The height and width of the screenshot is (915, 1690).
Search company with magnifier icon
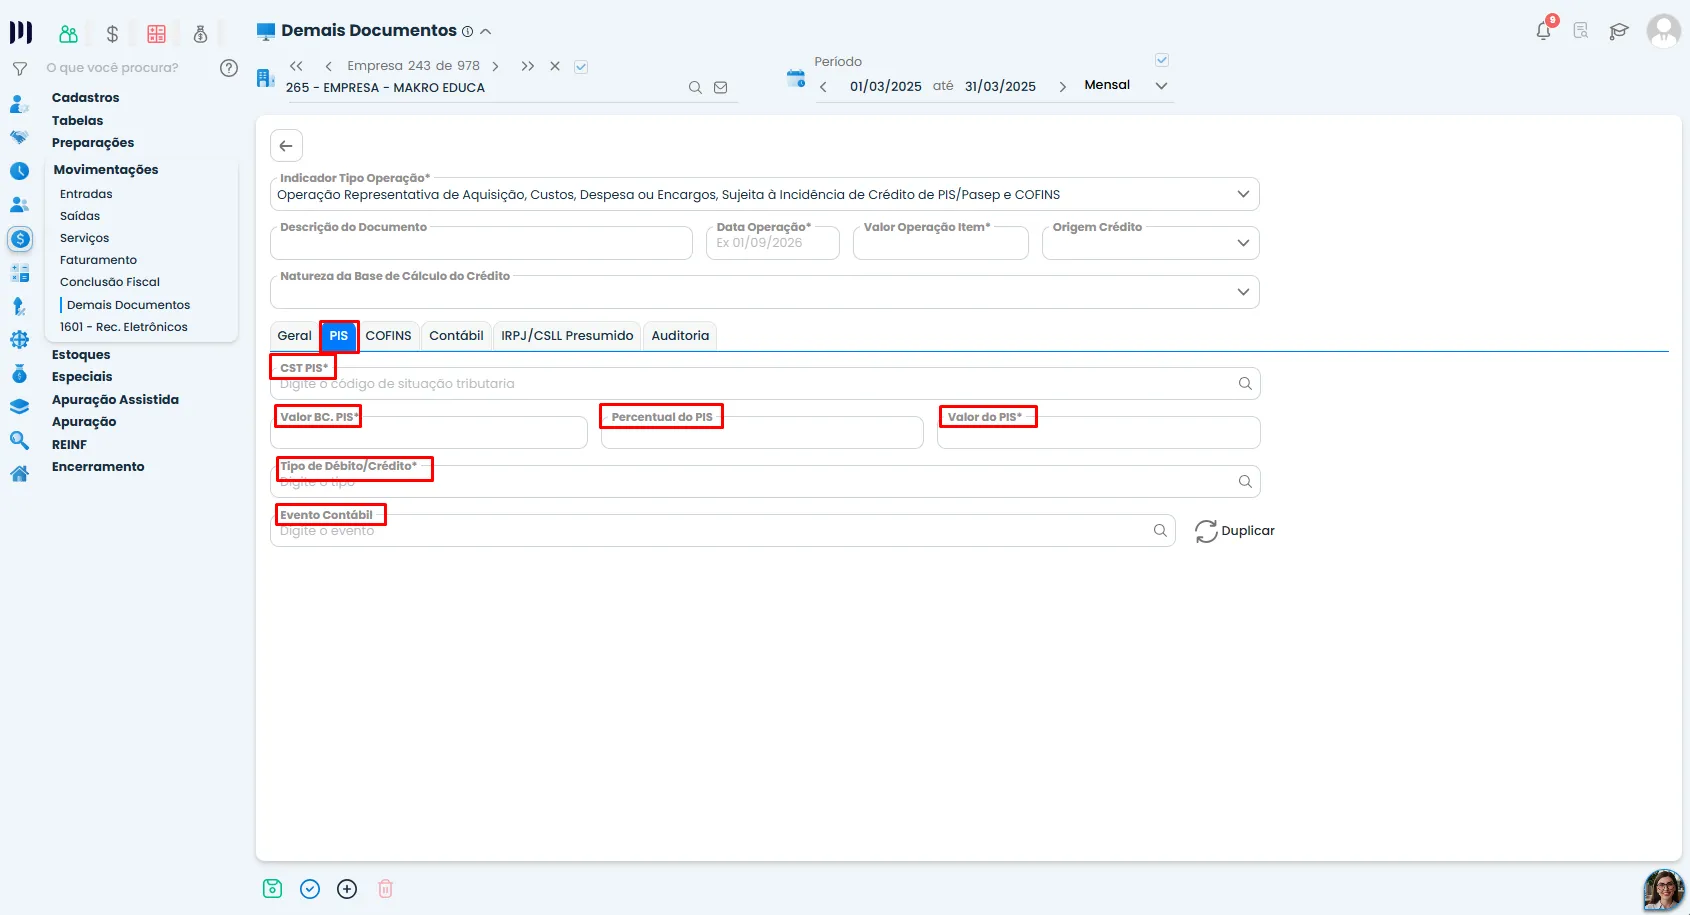695,88
